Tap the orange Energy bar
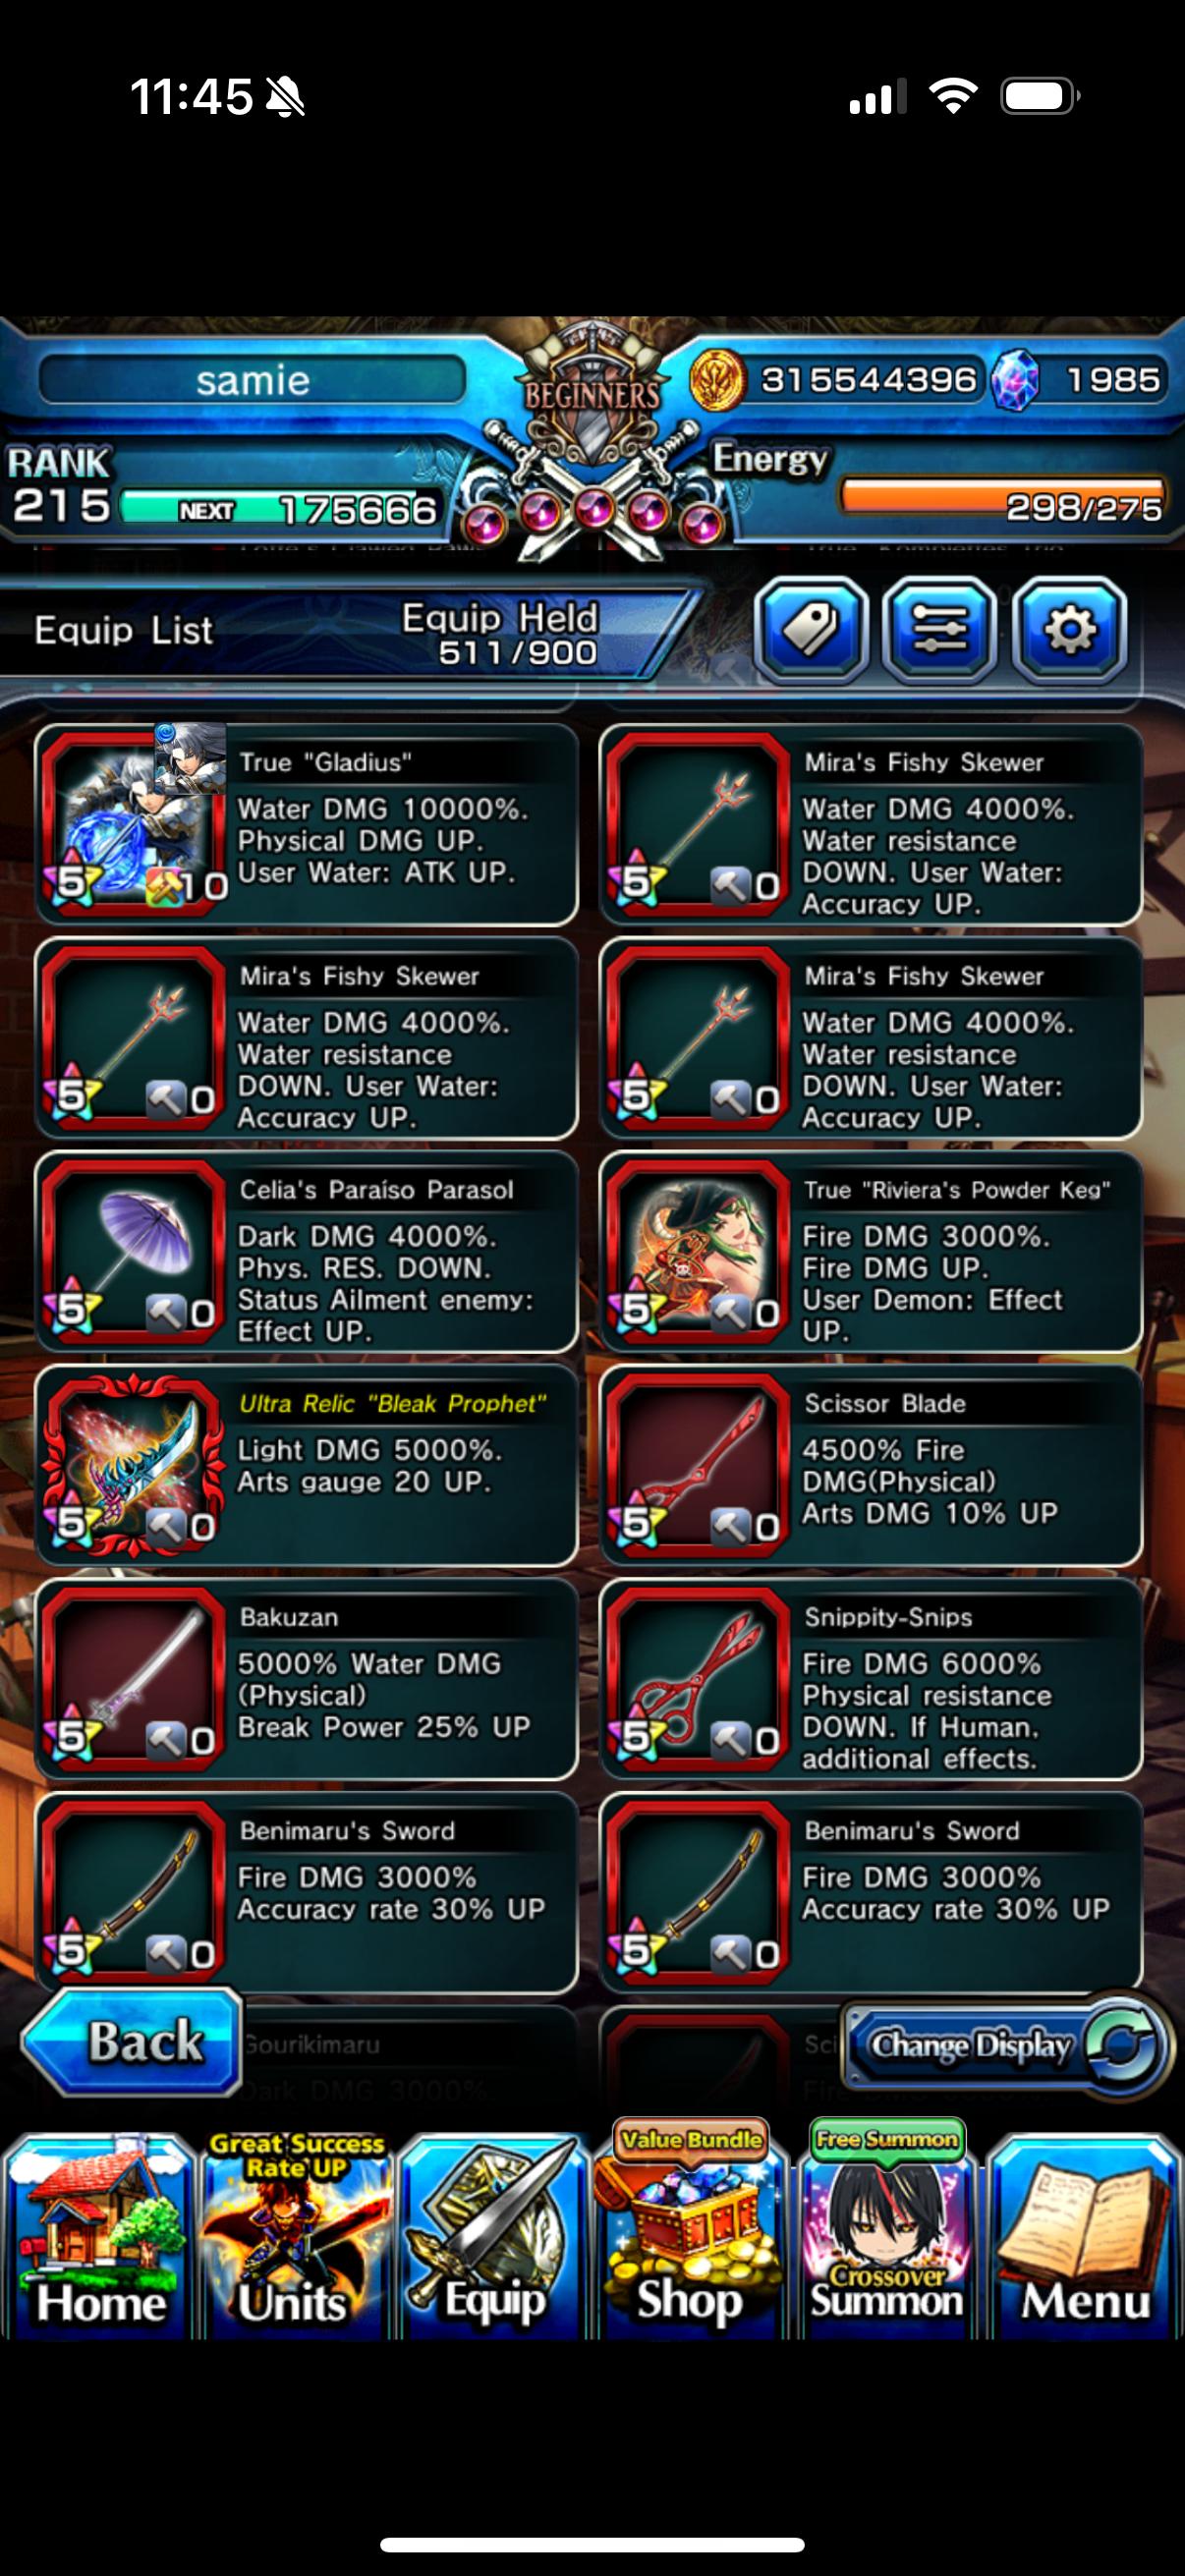This screenshot has width=1185, height=2576. coord(1003,497)
